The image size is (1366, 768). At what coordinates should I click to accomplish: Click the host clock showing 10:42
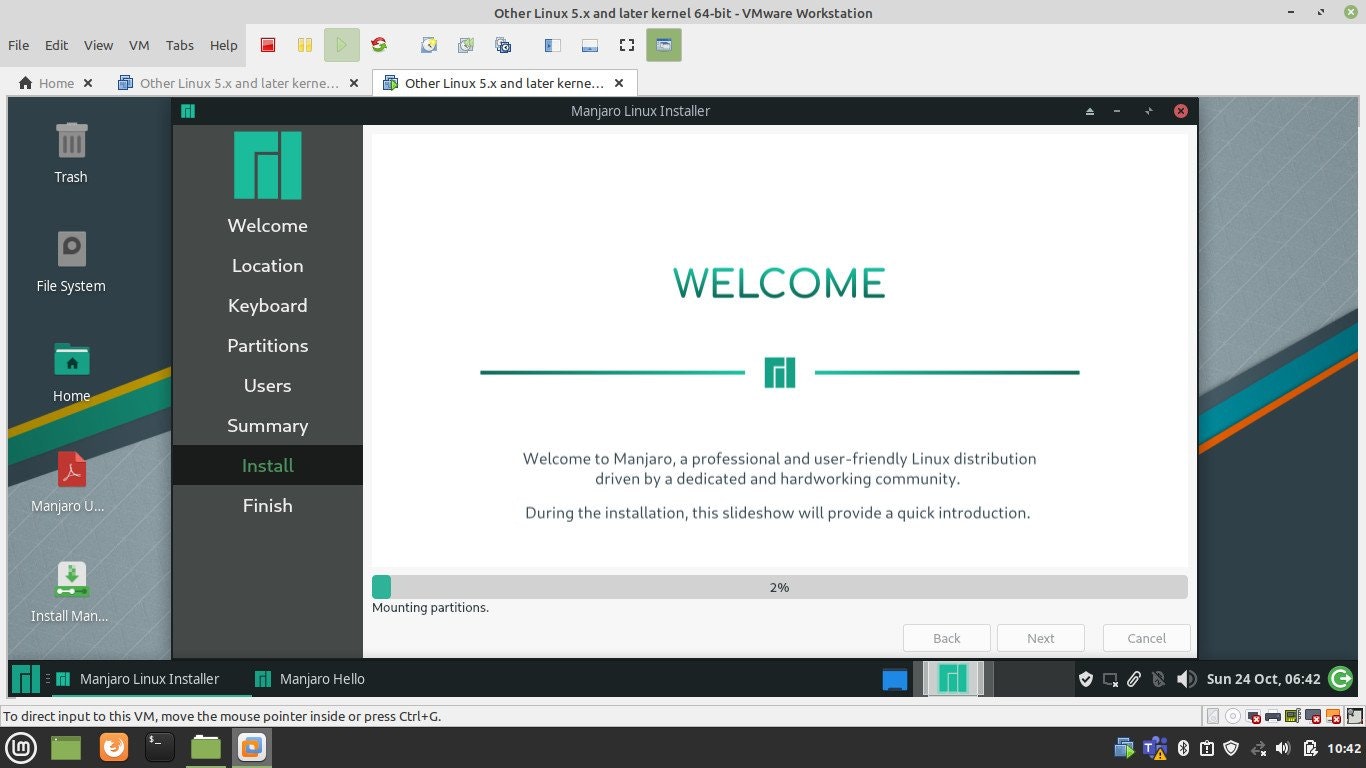(1344, 748)
